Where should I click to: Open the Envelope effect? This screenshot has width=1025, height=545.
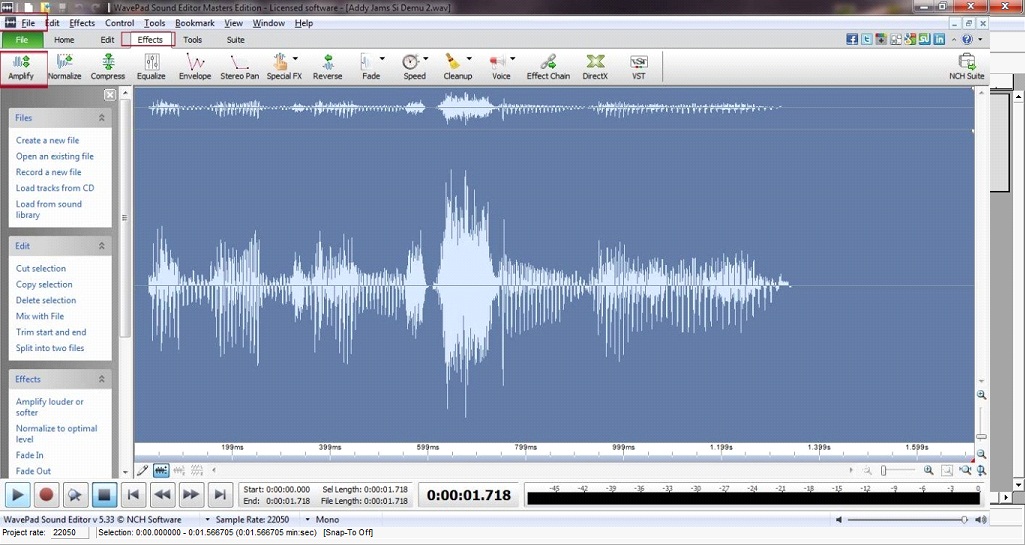pos(195,68)
